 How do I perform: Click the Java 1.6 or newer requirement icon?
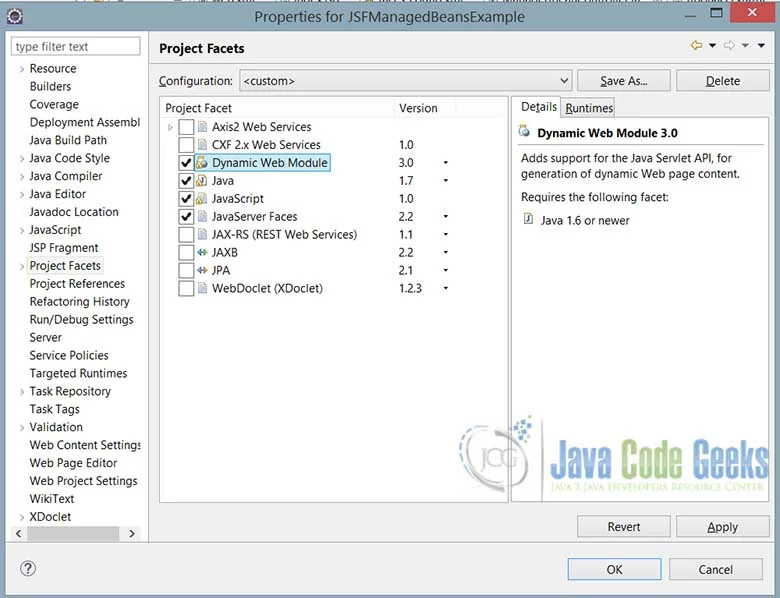[528, 219]
